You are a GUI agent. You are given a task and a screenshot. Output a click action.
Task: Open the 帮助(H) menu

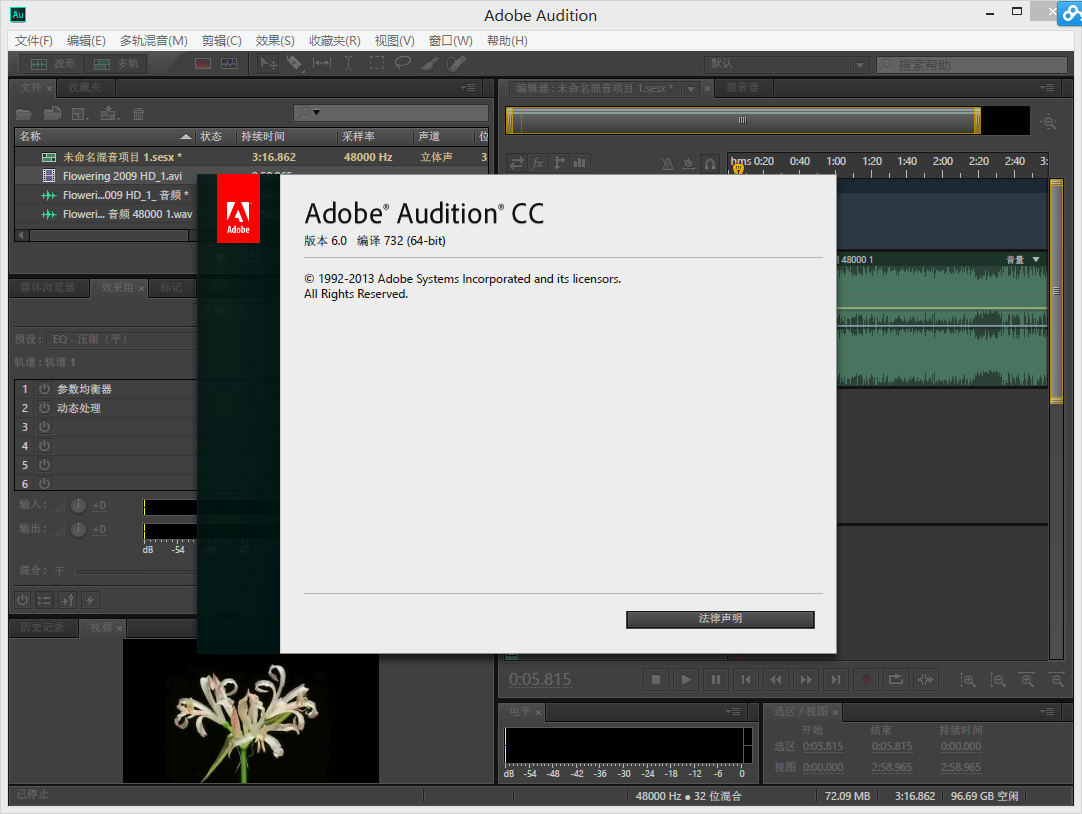point(507,41)
